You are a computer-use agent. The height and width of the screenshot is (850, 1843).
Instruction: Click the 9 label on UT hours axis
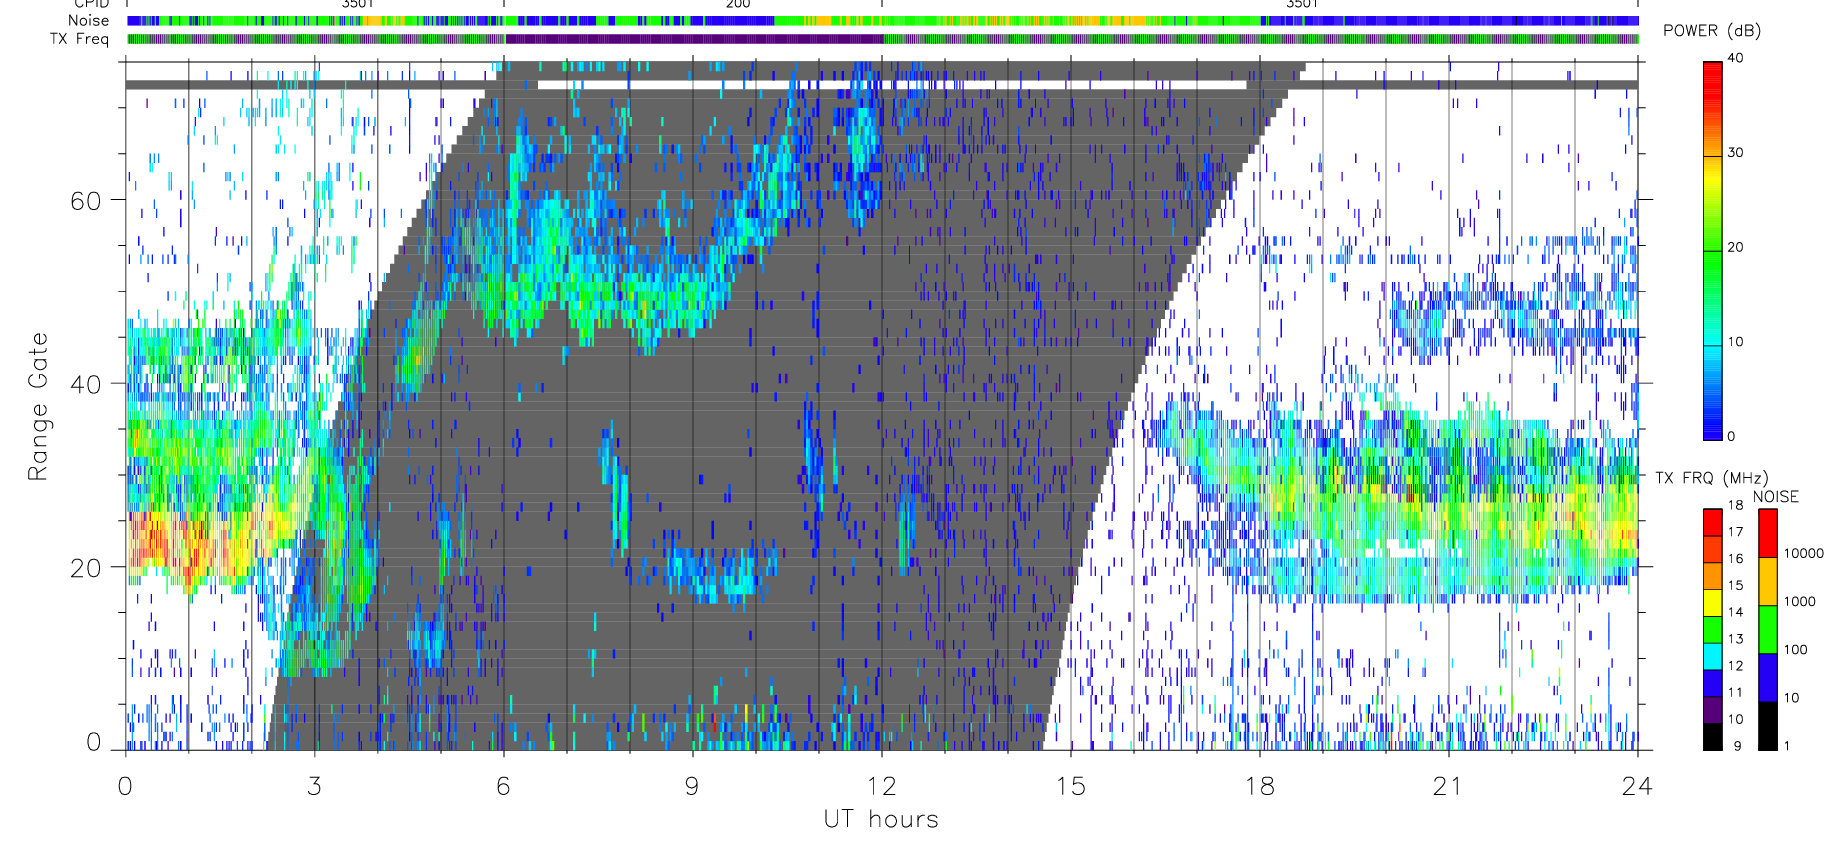tap(692, 787)
